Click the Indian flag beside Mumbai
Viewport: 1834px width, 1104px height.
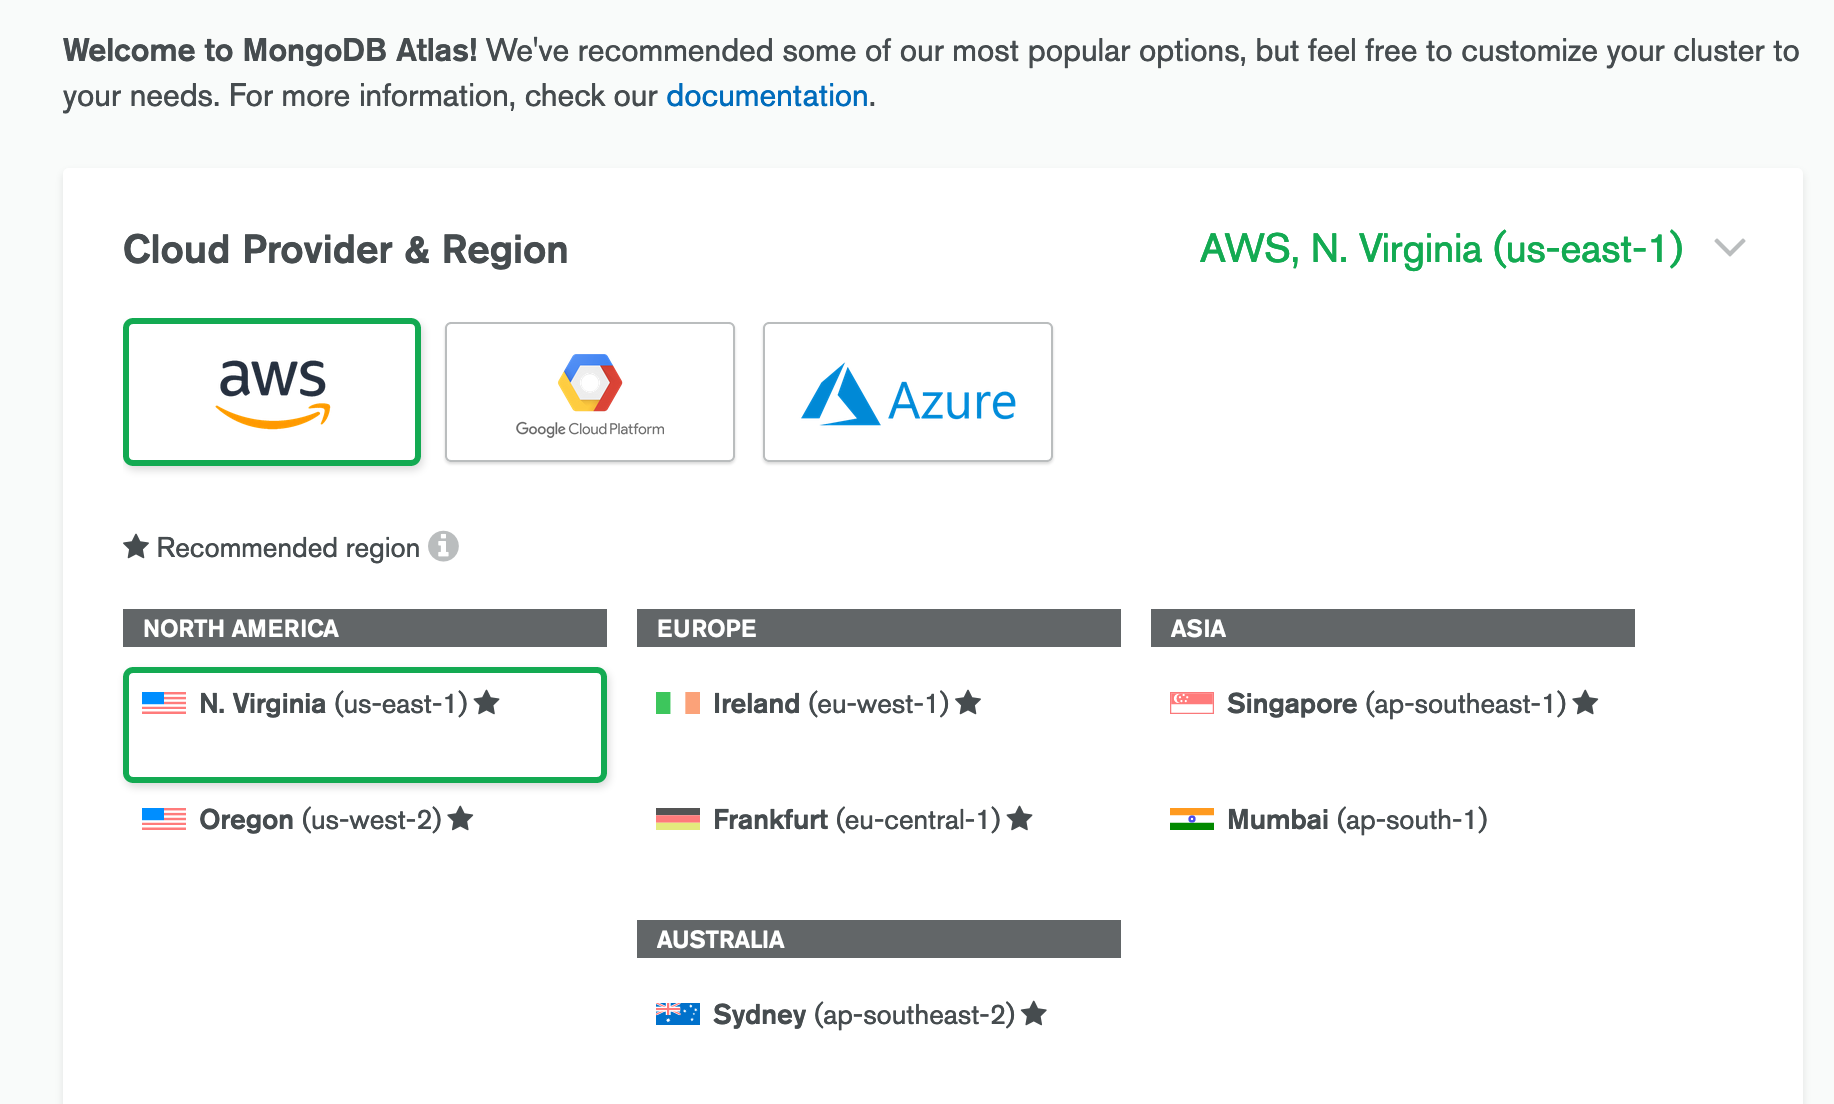tap(1192, 820)
